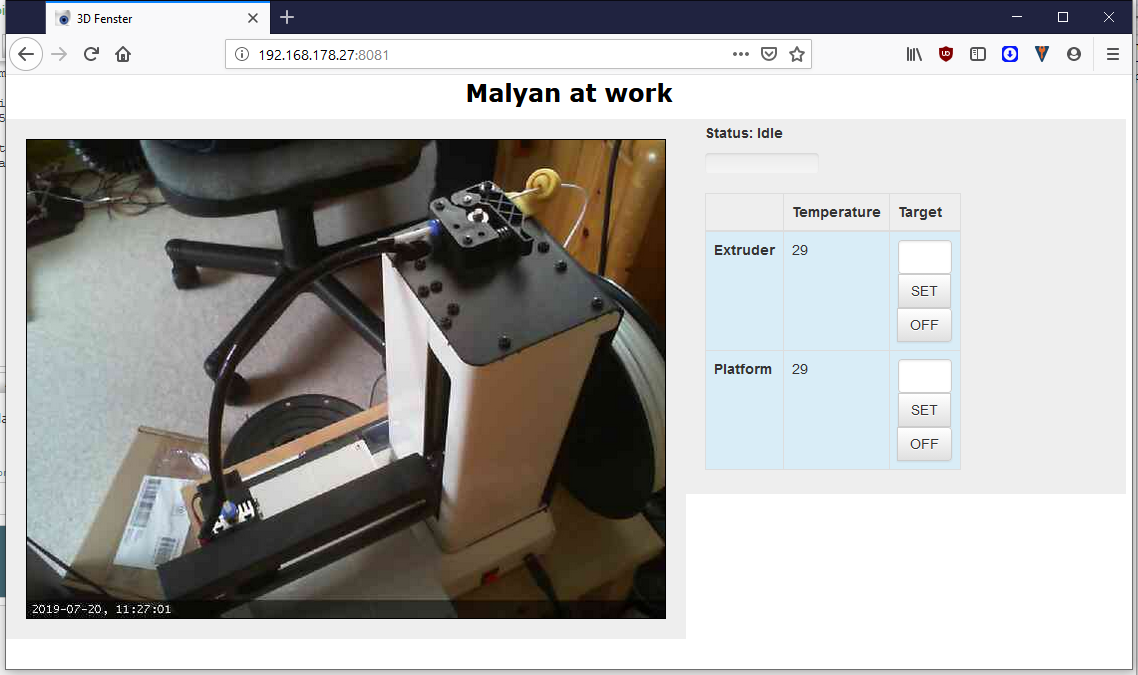Toggle the sidebar view icon
Image resolution: width=1138 pixels, height=675 pixels.
pos(978,54)
